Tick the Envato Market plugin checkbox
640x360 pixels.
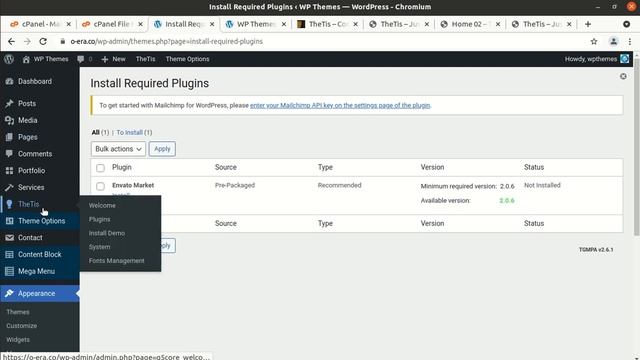coord(100,187)
